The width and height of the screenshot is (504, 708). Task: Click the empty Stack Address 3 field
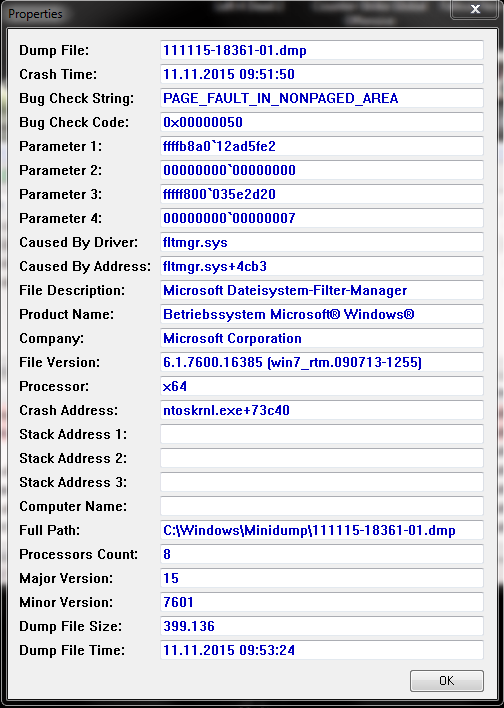pos(322,482)
